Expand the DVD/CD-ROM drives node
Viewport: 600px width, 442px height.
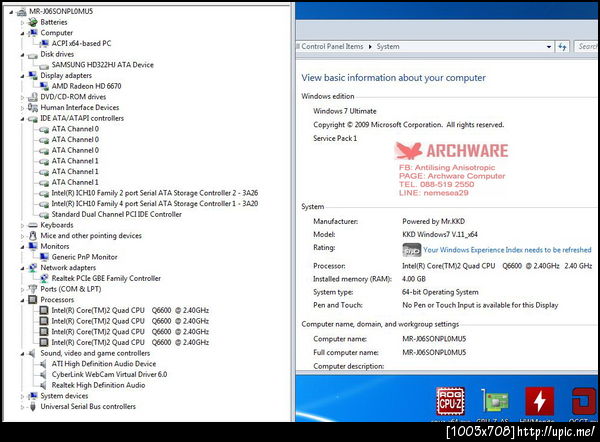pos(22,97)
